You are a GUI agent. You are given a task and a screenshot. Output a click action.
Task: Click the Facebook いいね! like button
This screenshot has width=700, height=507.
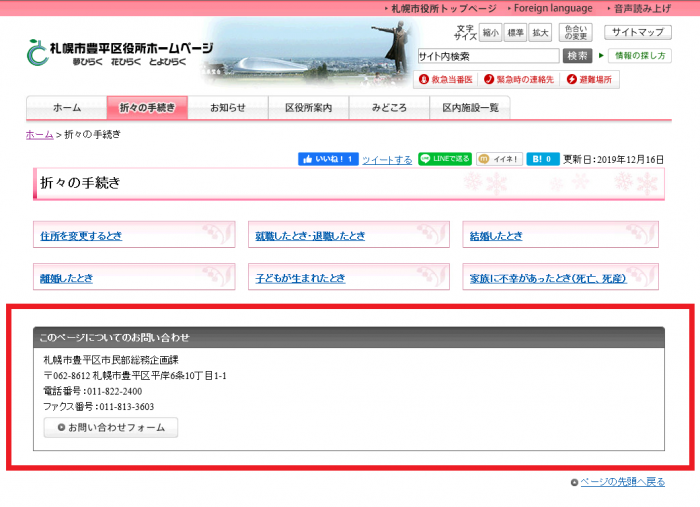click(327, 159)
